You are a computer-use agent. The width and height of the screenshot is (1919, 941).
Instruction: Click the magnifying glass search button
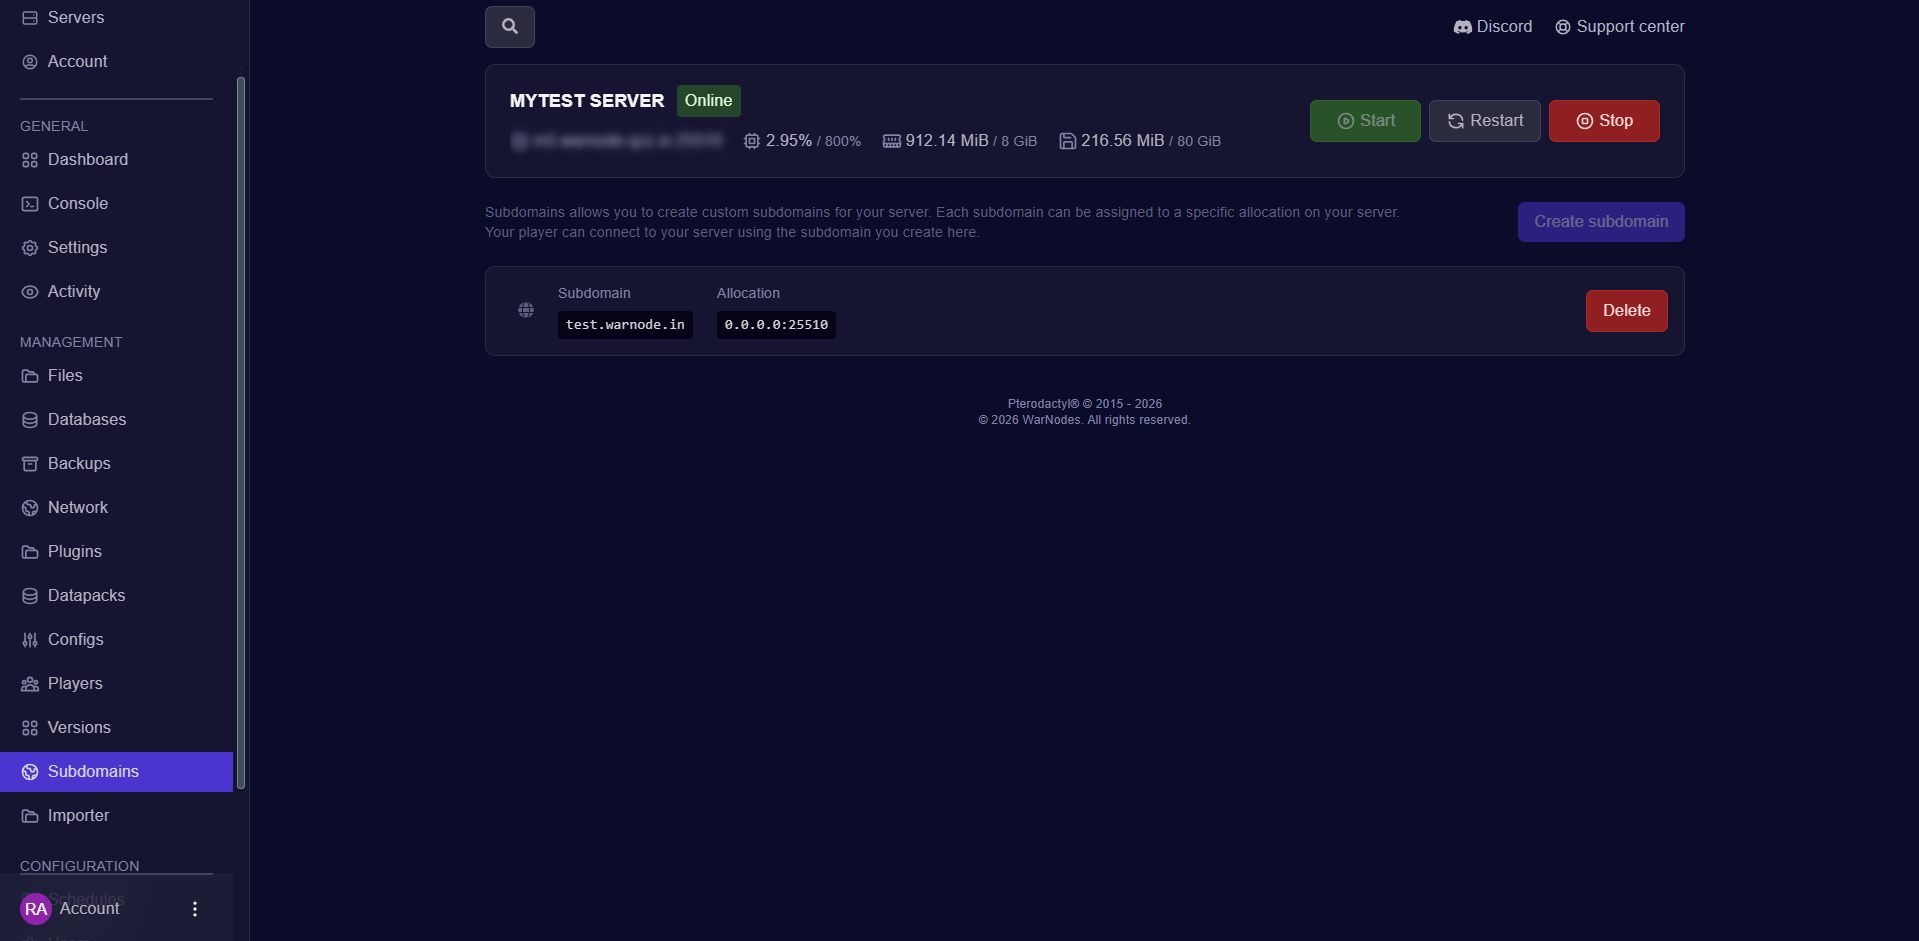coord(510,27)
